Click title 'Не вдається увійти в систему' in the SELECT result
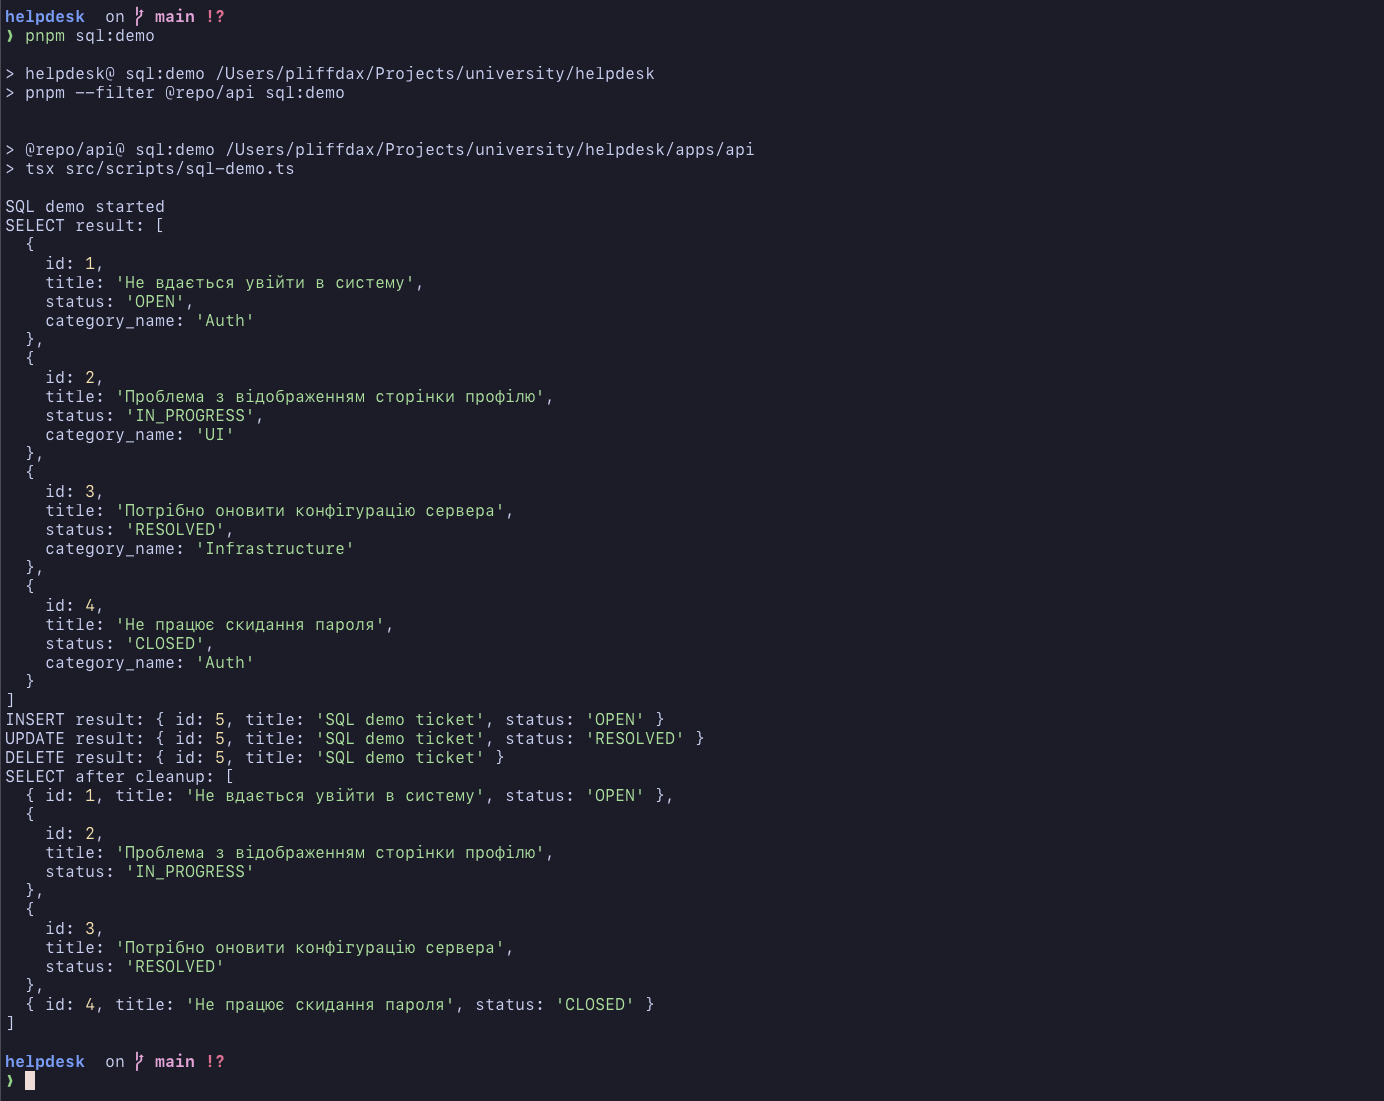Screen dimensions: 1384x1101 coord(265,283)
